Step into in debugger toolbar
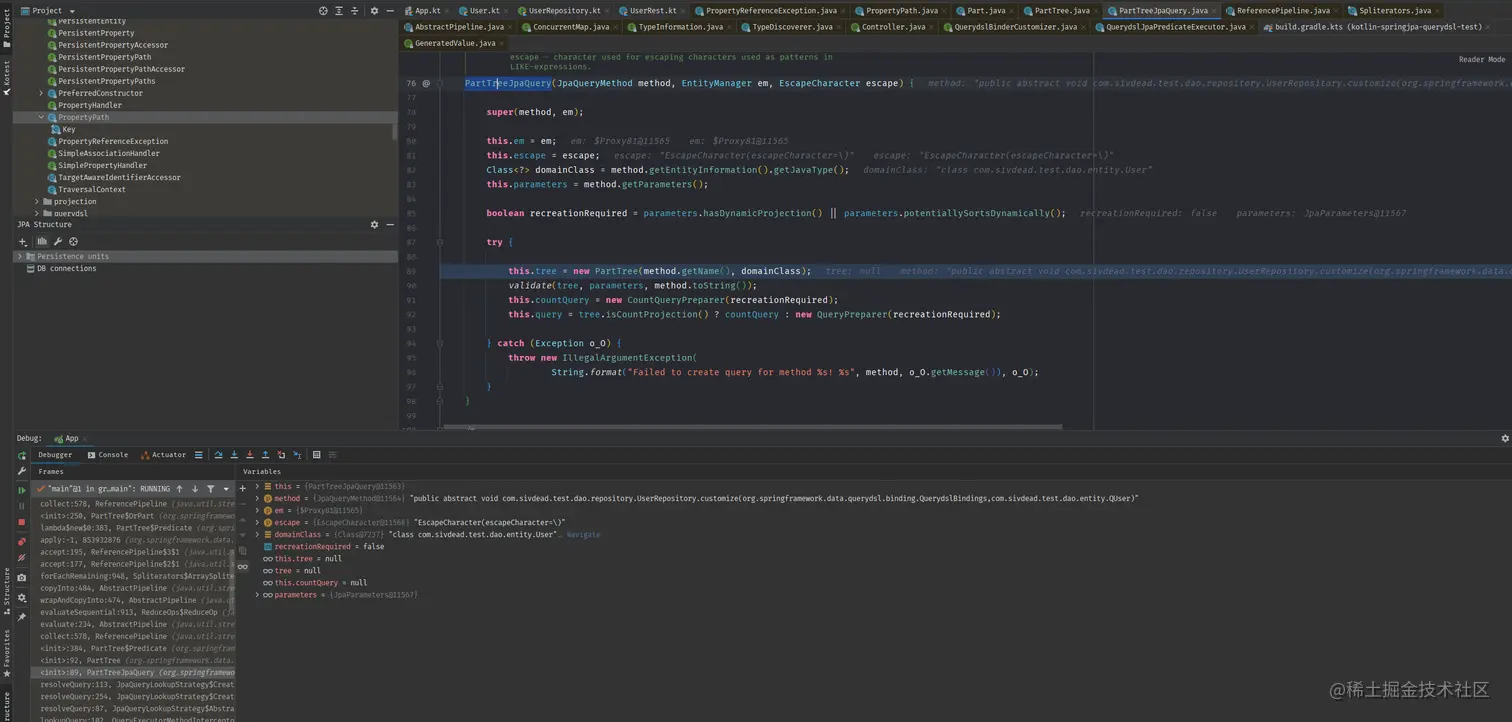The width and height of the screenshot is (1512, 722). point(234,455)
